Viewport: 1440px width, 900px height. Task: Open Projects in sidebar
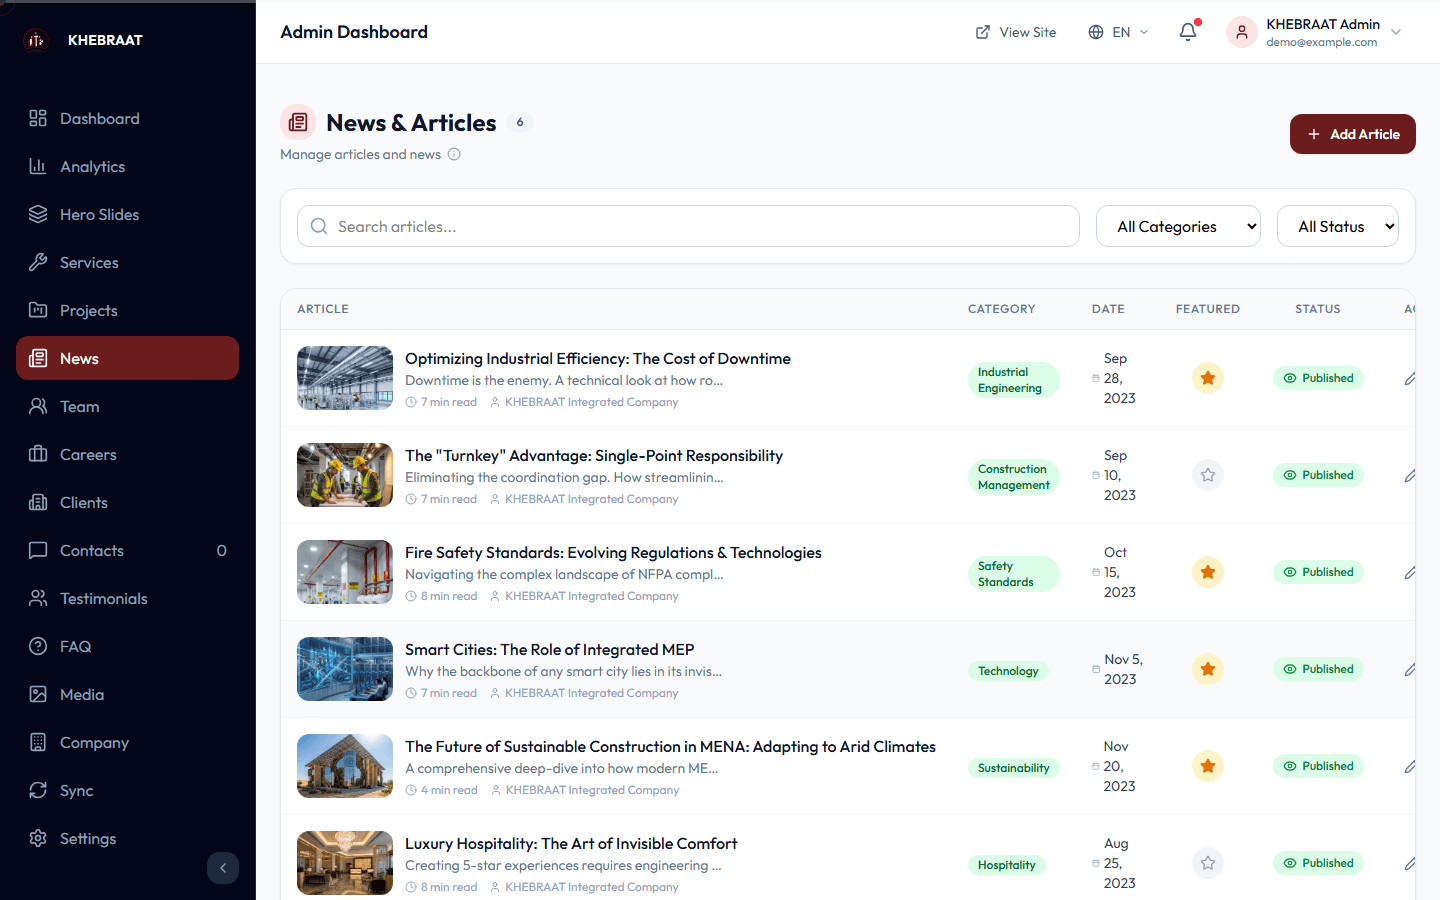[x=127, y=310]
